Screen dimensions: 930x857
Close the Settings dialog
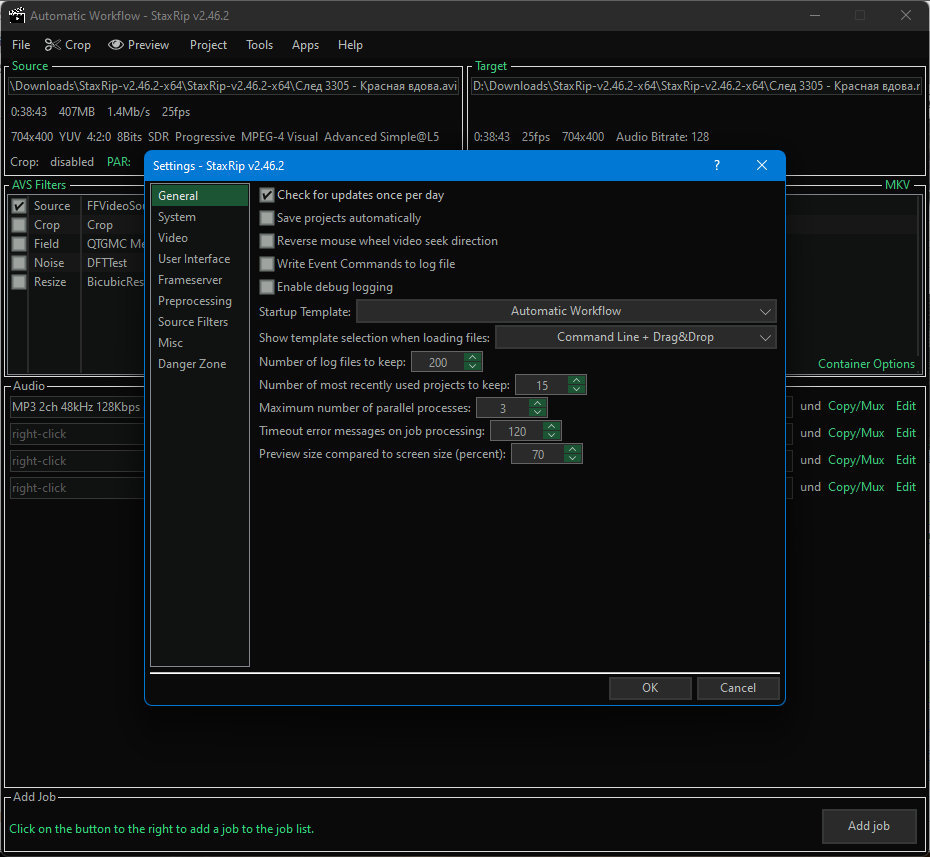762,165
